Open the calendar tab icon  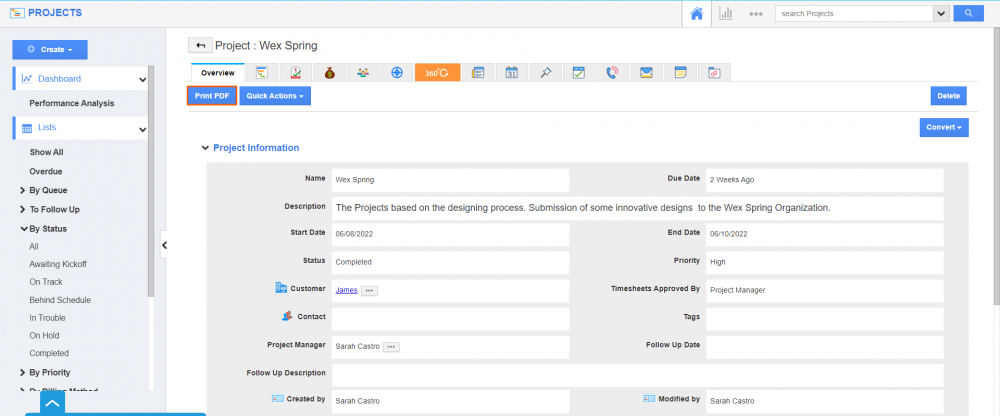click(x=511, y=73)
